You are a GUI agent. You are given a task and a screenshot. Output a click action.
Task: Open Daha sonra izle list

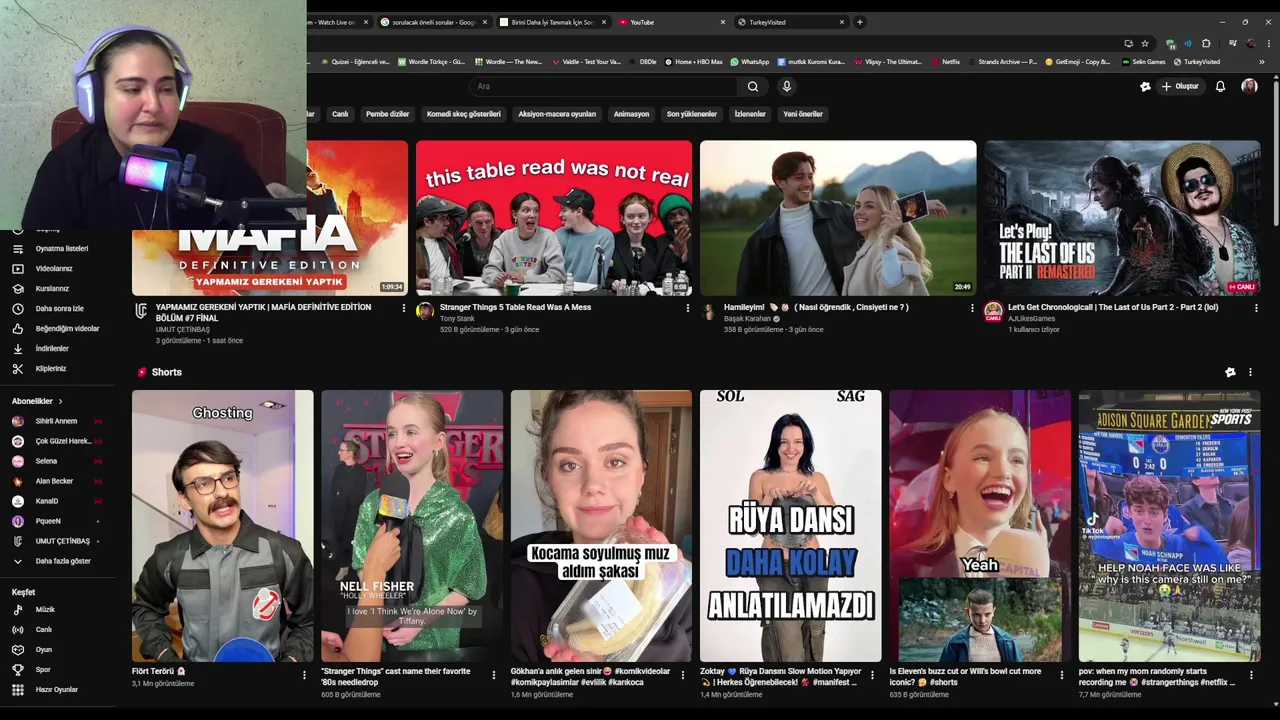[x=60, y=308]
